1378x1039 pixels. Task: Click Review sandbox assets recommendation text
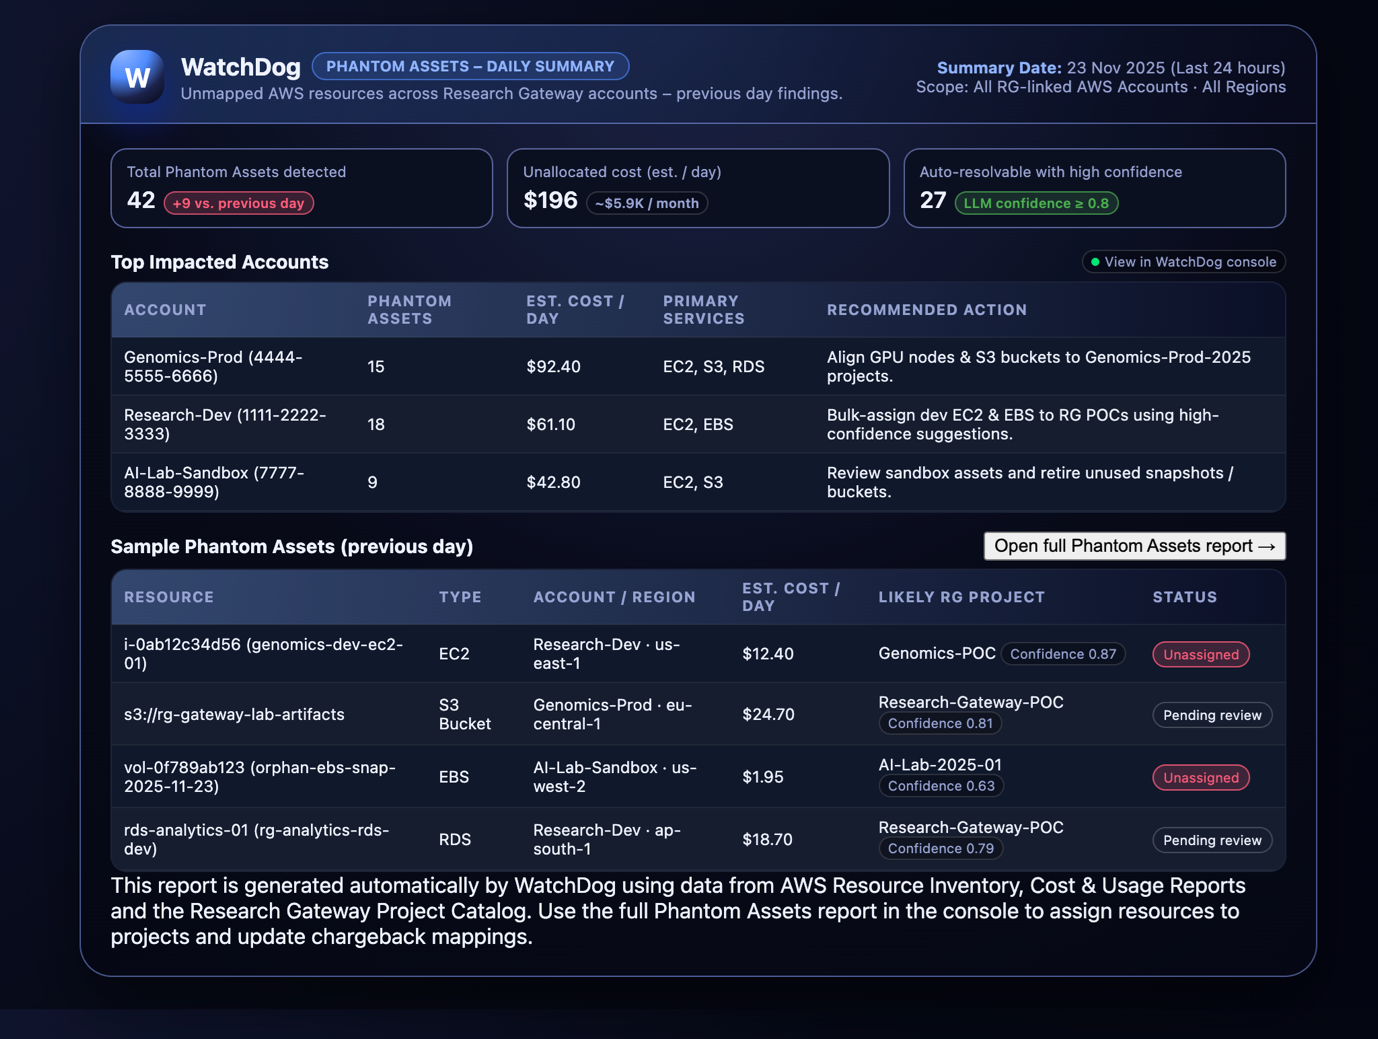[x=1030, y=483]
